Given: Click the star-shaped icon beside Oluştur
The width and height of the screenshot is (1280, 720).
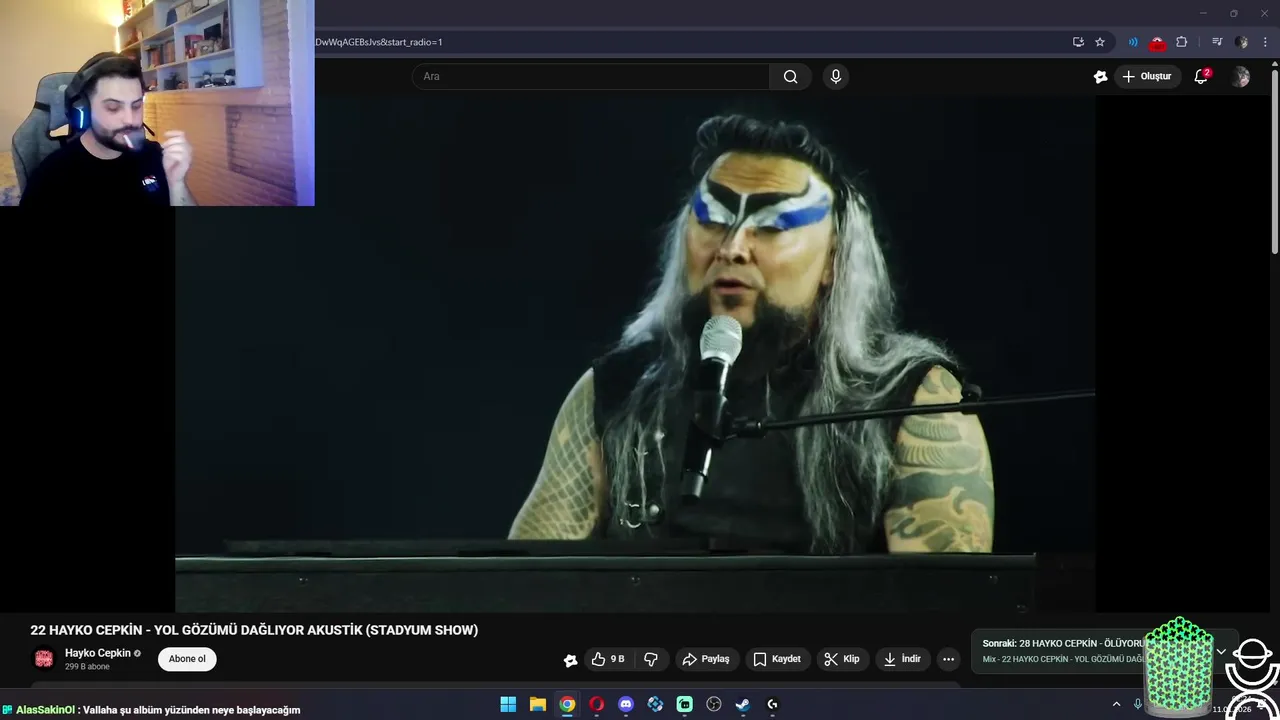Looking at the screenshot, I should (x=1100, y=77).
